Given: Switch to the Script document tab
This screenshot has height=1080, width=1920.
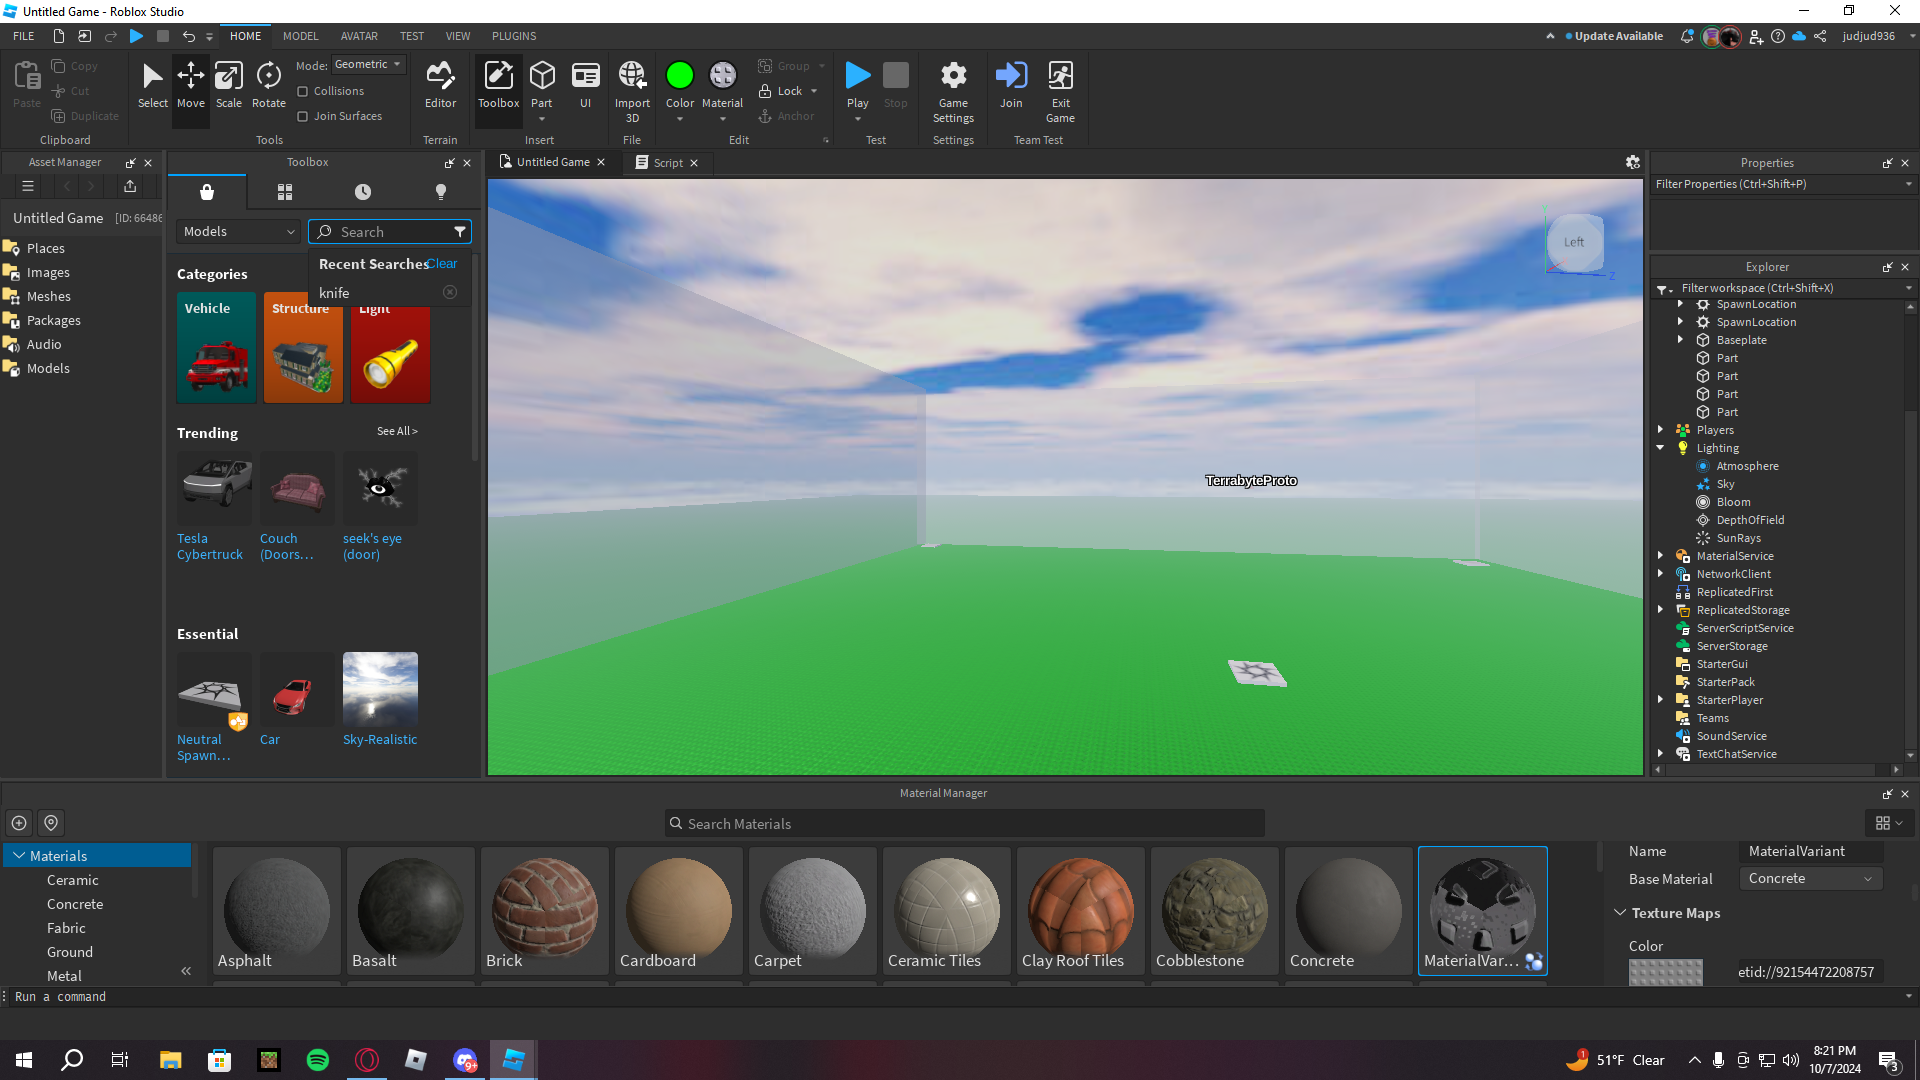Looking at the screenshot, I should 667,163.
